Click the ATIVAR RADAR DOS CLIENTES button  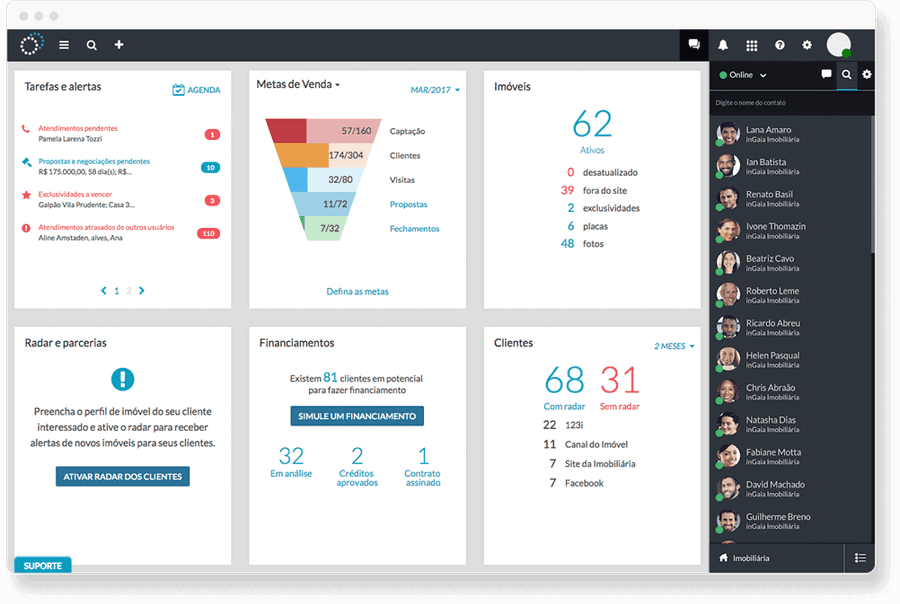[122, 476]
